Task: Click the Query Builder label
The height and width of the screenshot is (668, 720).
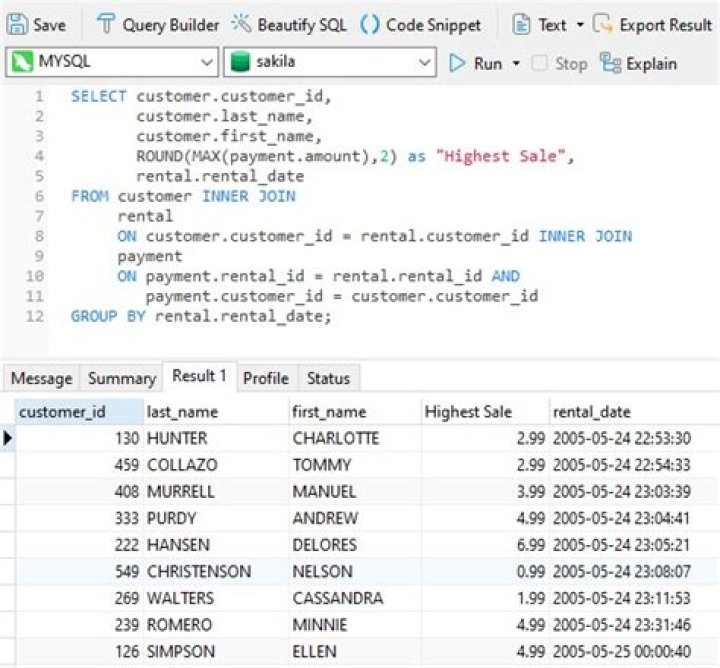Action: 171,25
